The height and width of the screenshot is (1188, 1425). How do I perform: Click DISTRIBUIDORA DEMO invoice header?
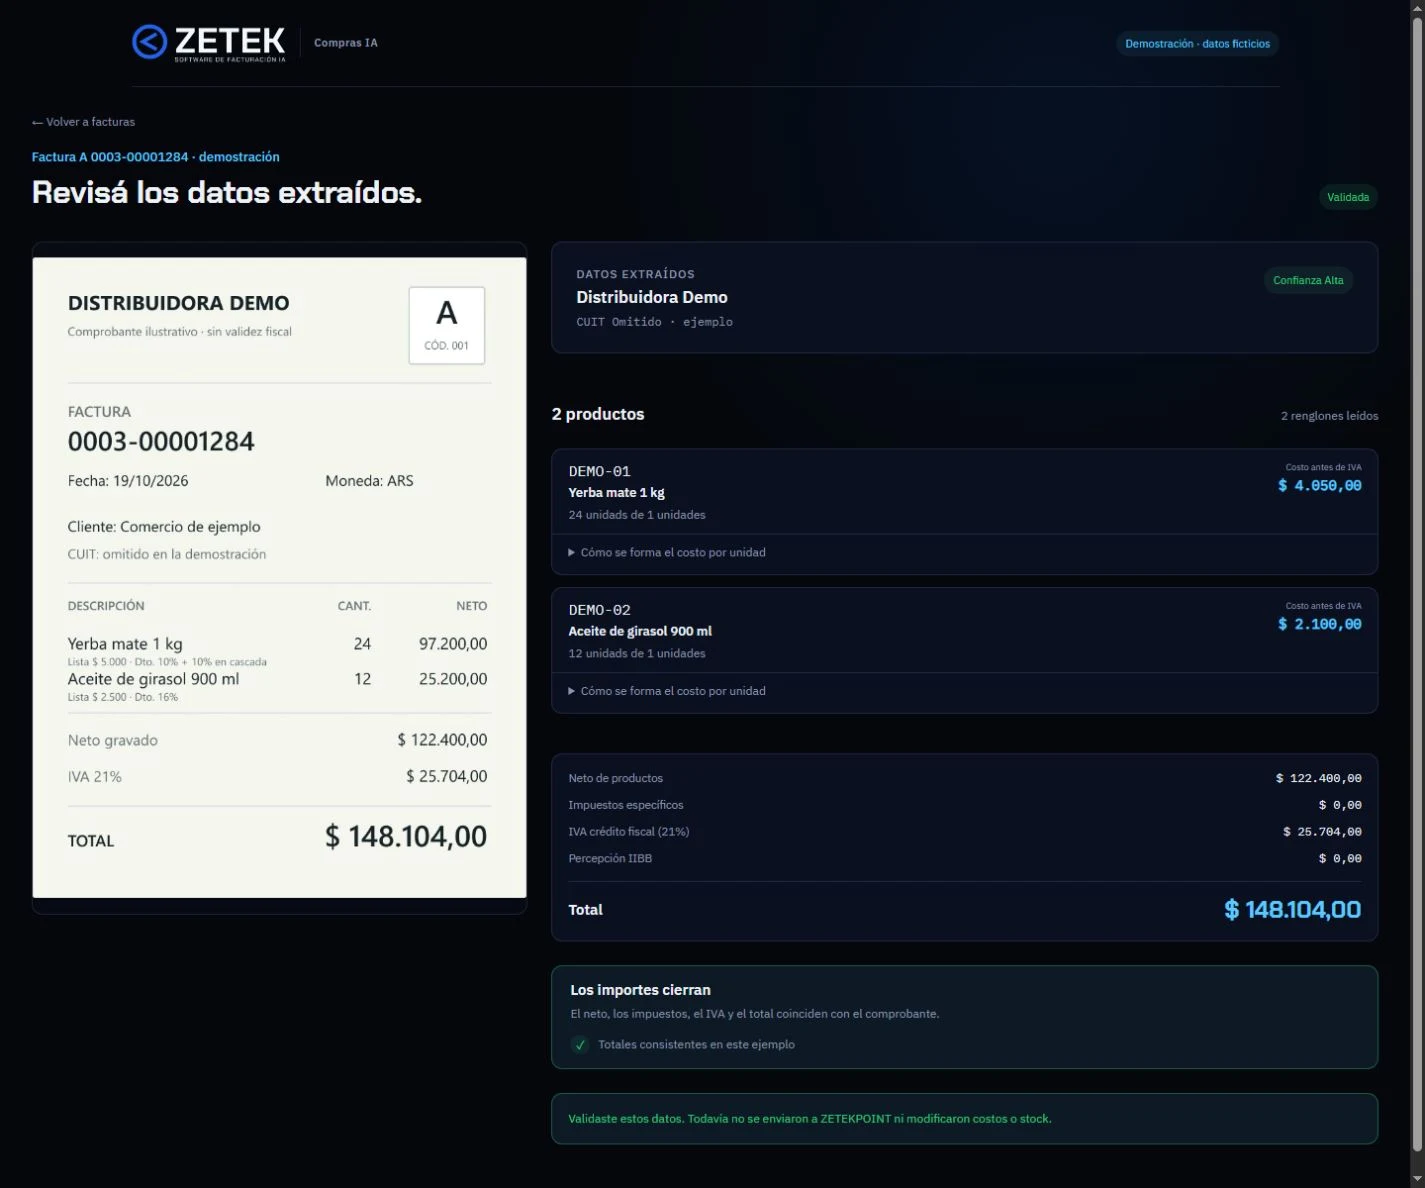coord(179,303)
